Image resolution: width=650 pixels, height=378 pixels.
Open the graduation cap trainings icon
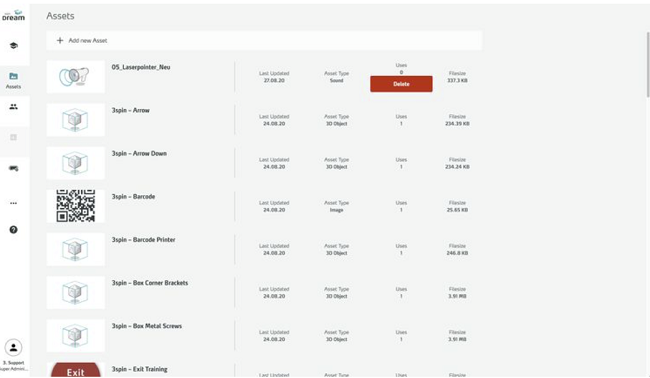click(14, 46)
